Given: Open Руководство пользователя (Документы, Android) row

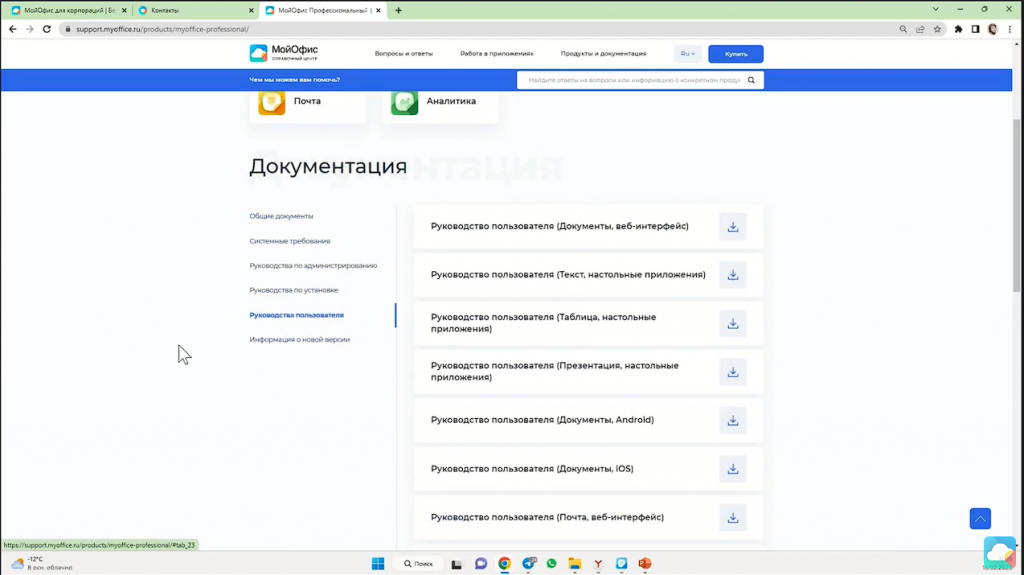Looking at the screenshot, I should (588, 420).
